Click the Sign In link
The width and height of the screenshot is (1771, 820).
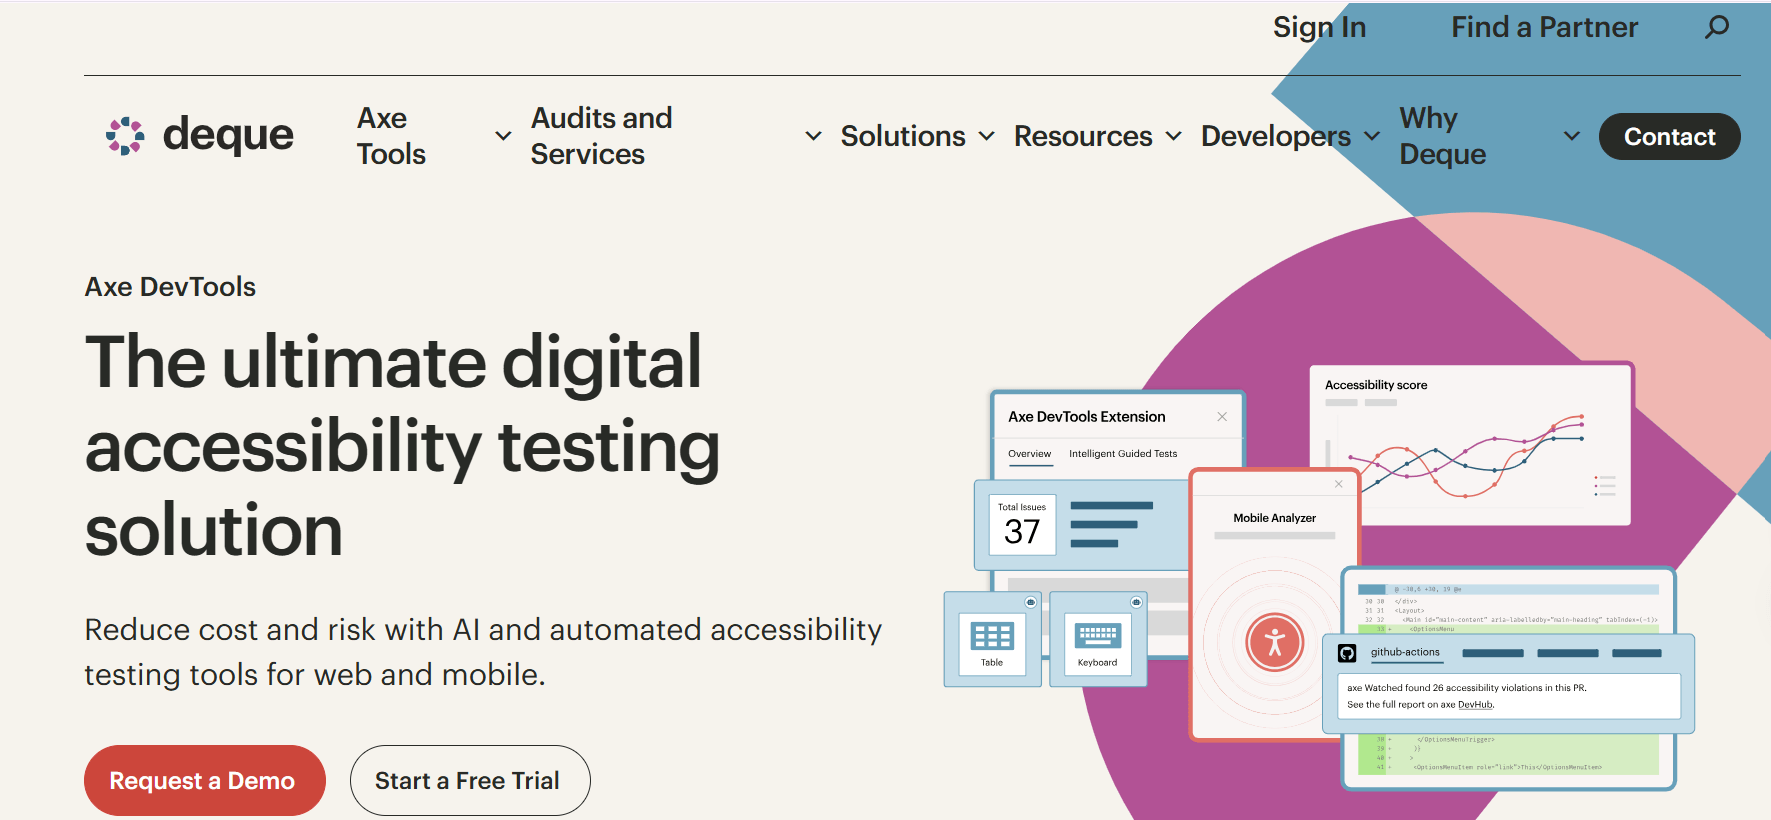(x=1320, y=27)
